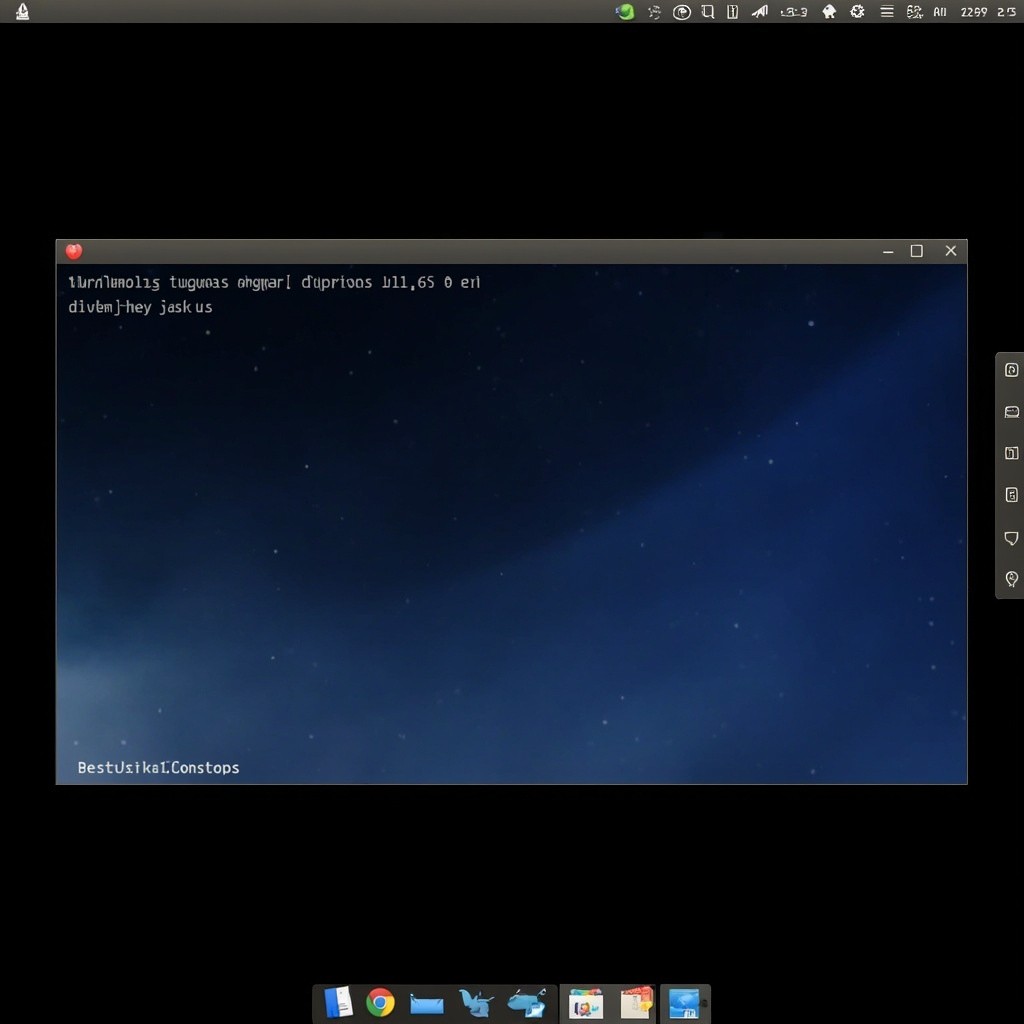Click the top-left corner panel icon

(x=22, y=12)
